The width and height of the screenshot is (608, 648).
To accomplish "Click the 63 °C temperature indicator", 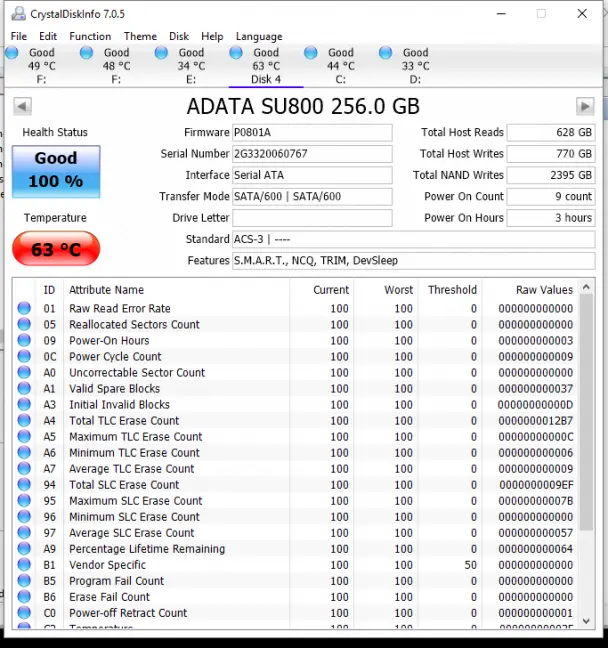I will [x=56, y=249].
